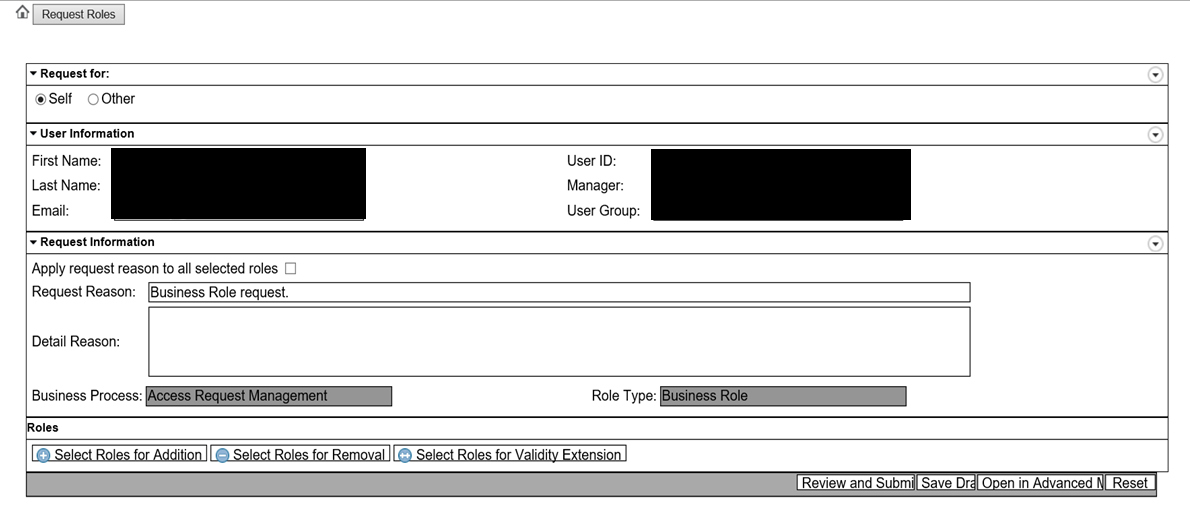Viewport: 1190px width, 522px height.
Task: Click the round arrow on the Request for header
Action: (x=1155, y=74)
